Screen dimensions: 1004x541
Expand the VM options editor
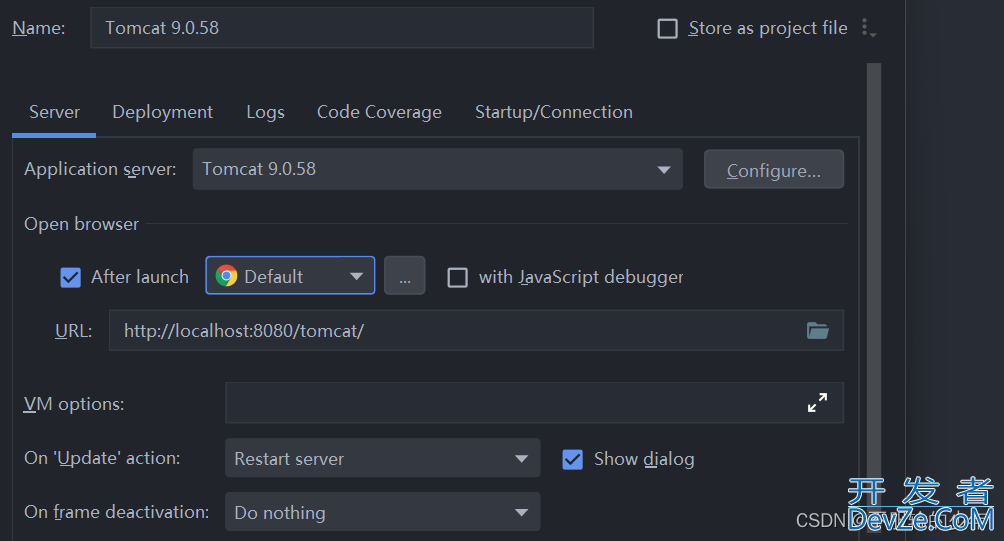click(x=817, y=403)
